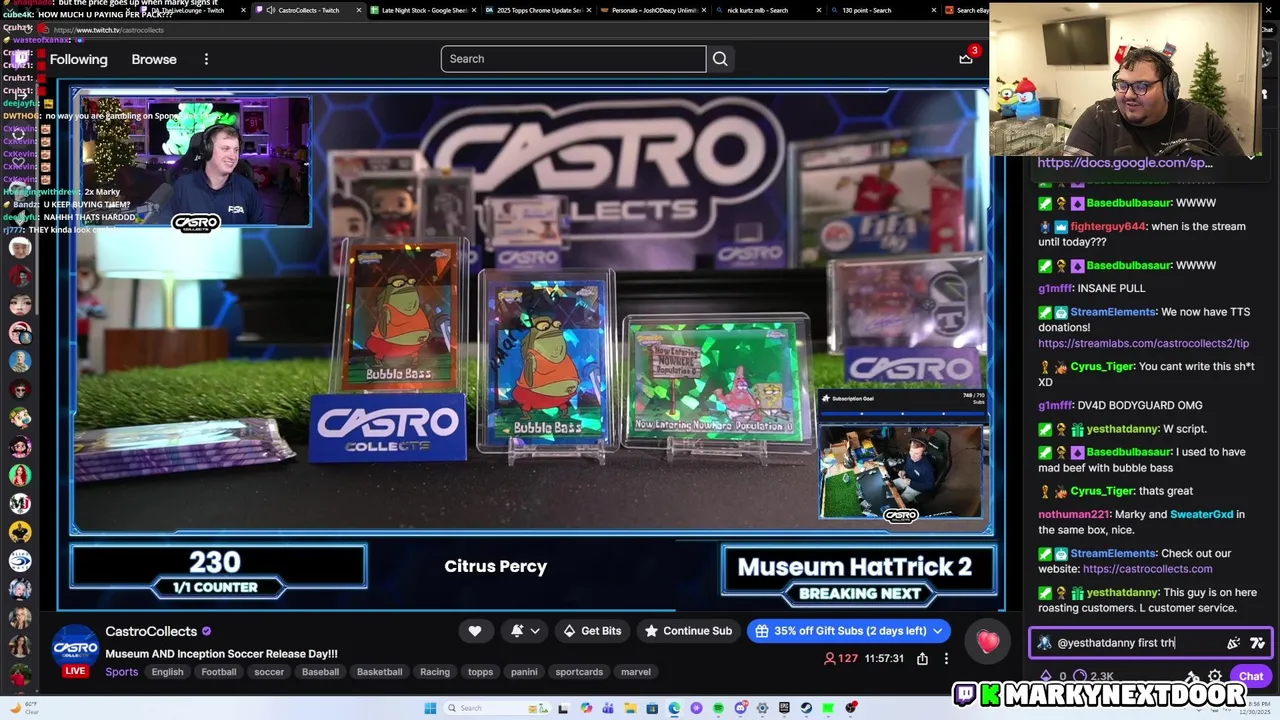
Task: Click the English tag
Action: 167,672
